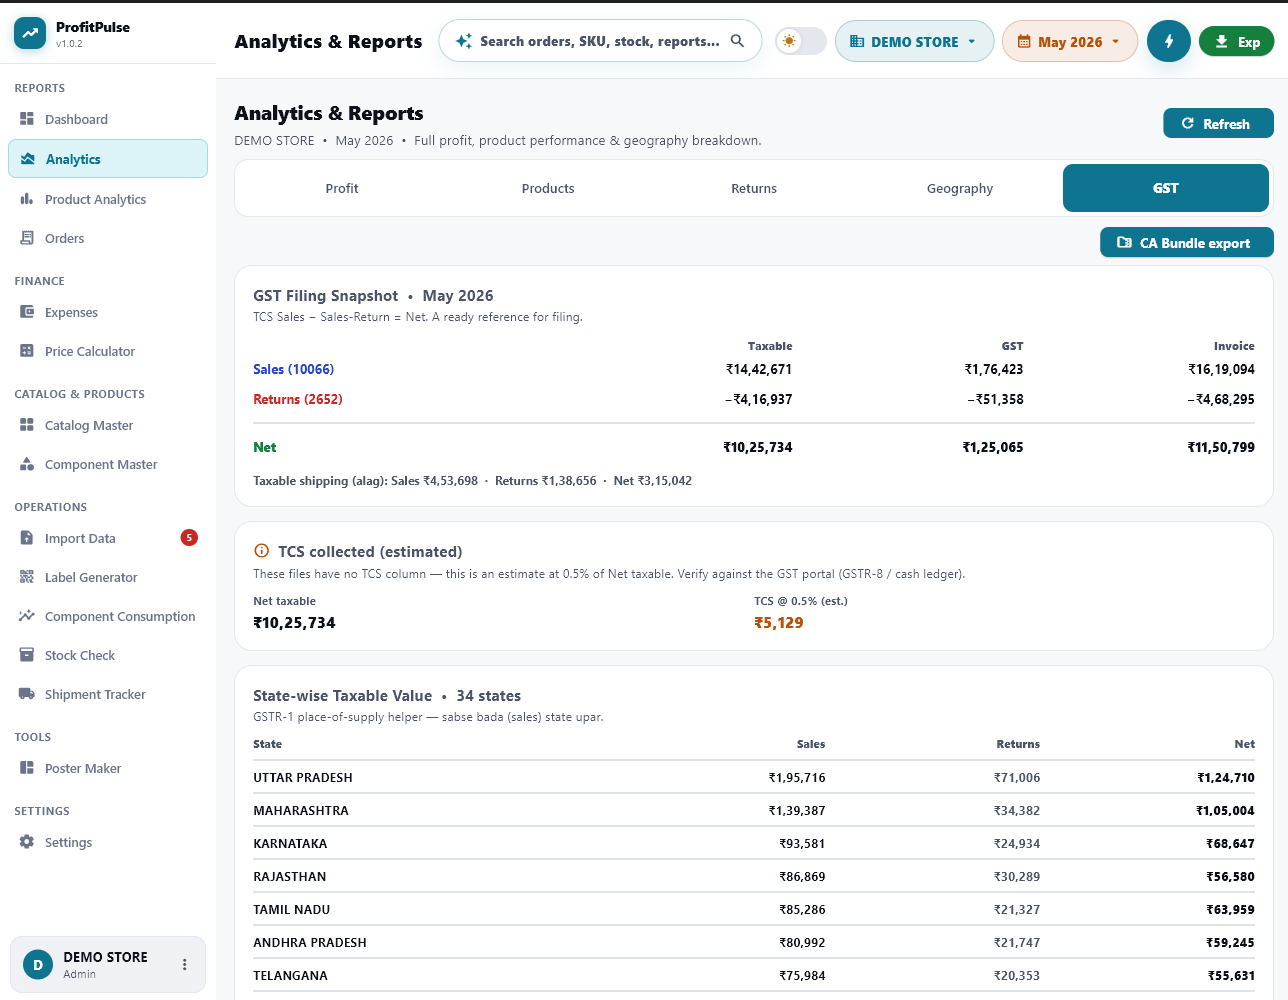Click the TCS estimate value ₹5,129
The width and height of the screenshot is (1288, 1000).
[779, 623]
